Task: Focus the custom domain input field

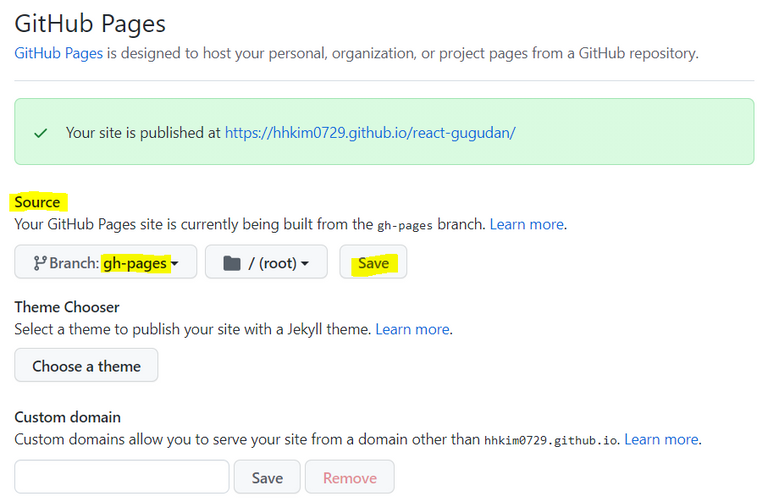Action: click(121, 477)
